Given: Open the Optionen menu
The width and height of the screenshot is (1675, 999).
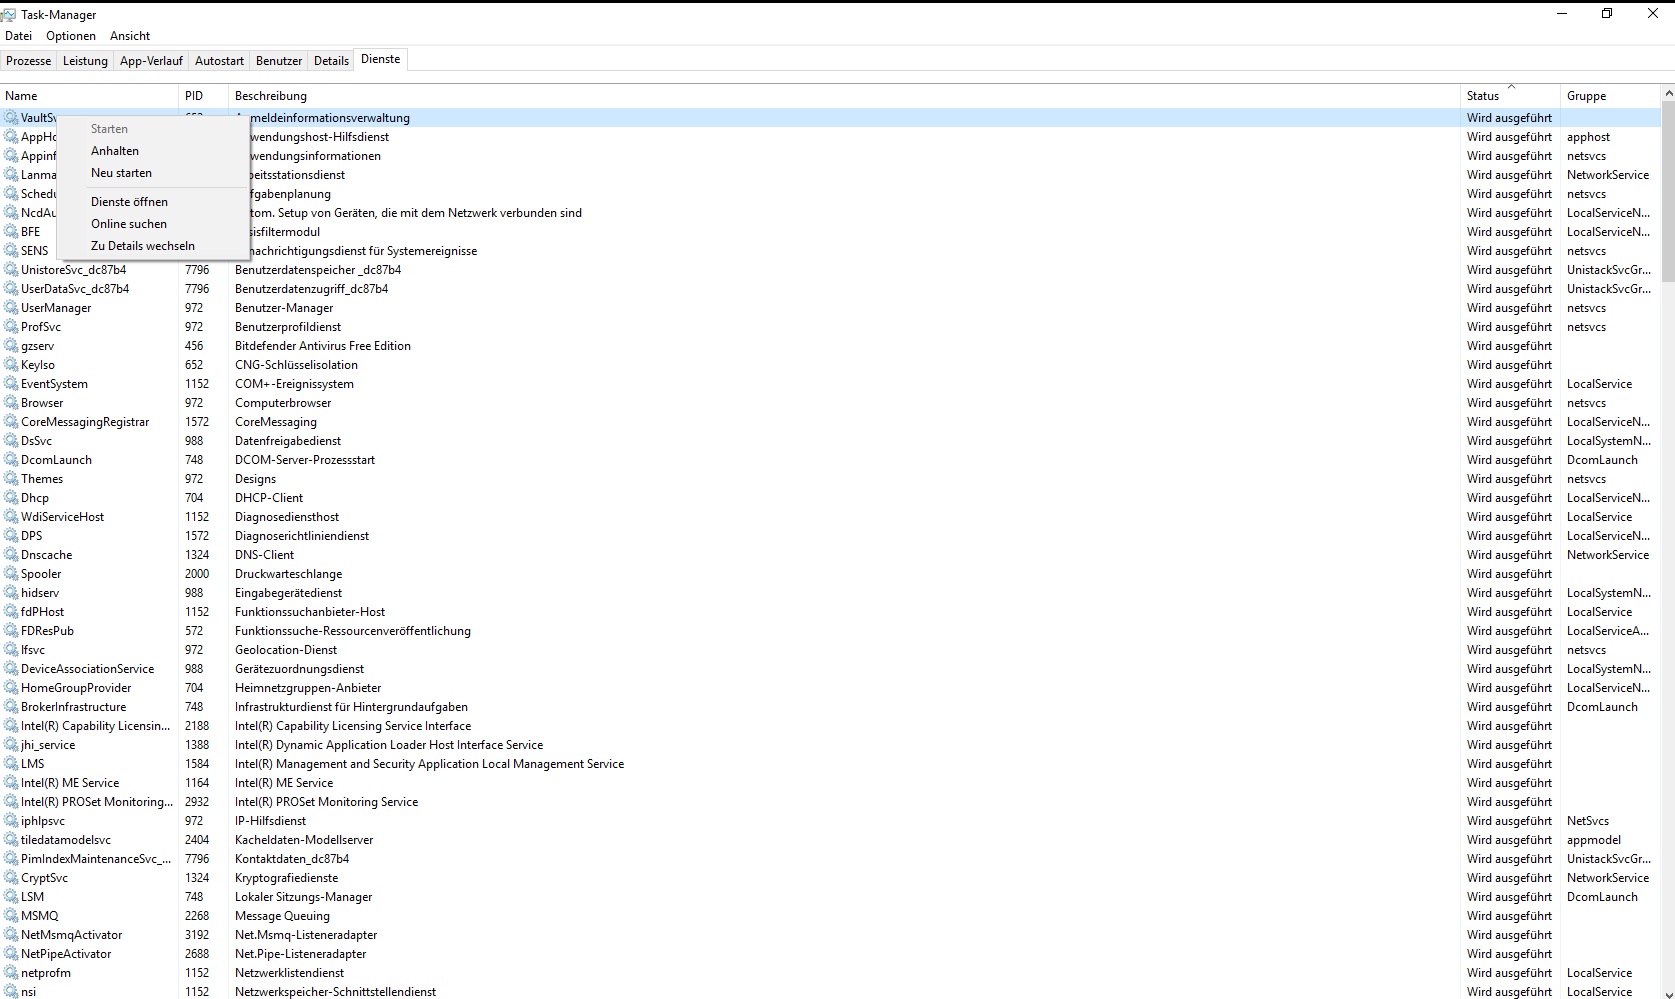Looking at the screenshot, I should point(71,36).
